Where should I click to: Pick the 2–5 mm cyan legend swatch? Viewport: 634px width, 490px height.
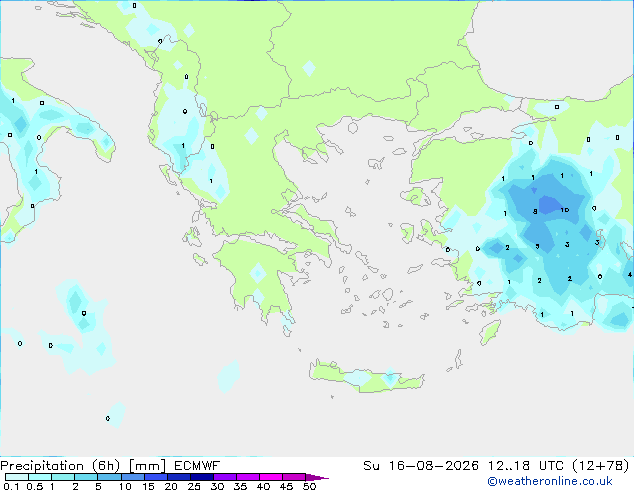click(86, 477)
